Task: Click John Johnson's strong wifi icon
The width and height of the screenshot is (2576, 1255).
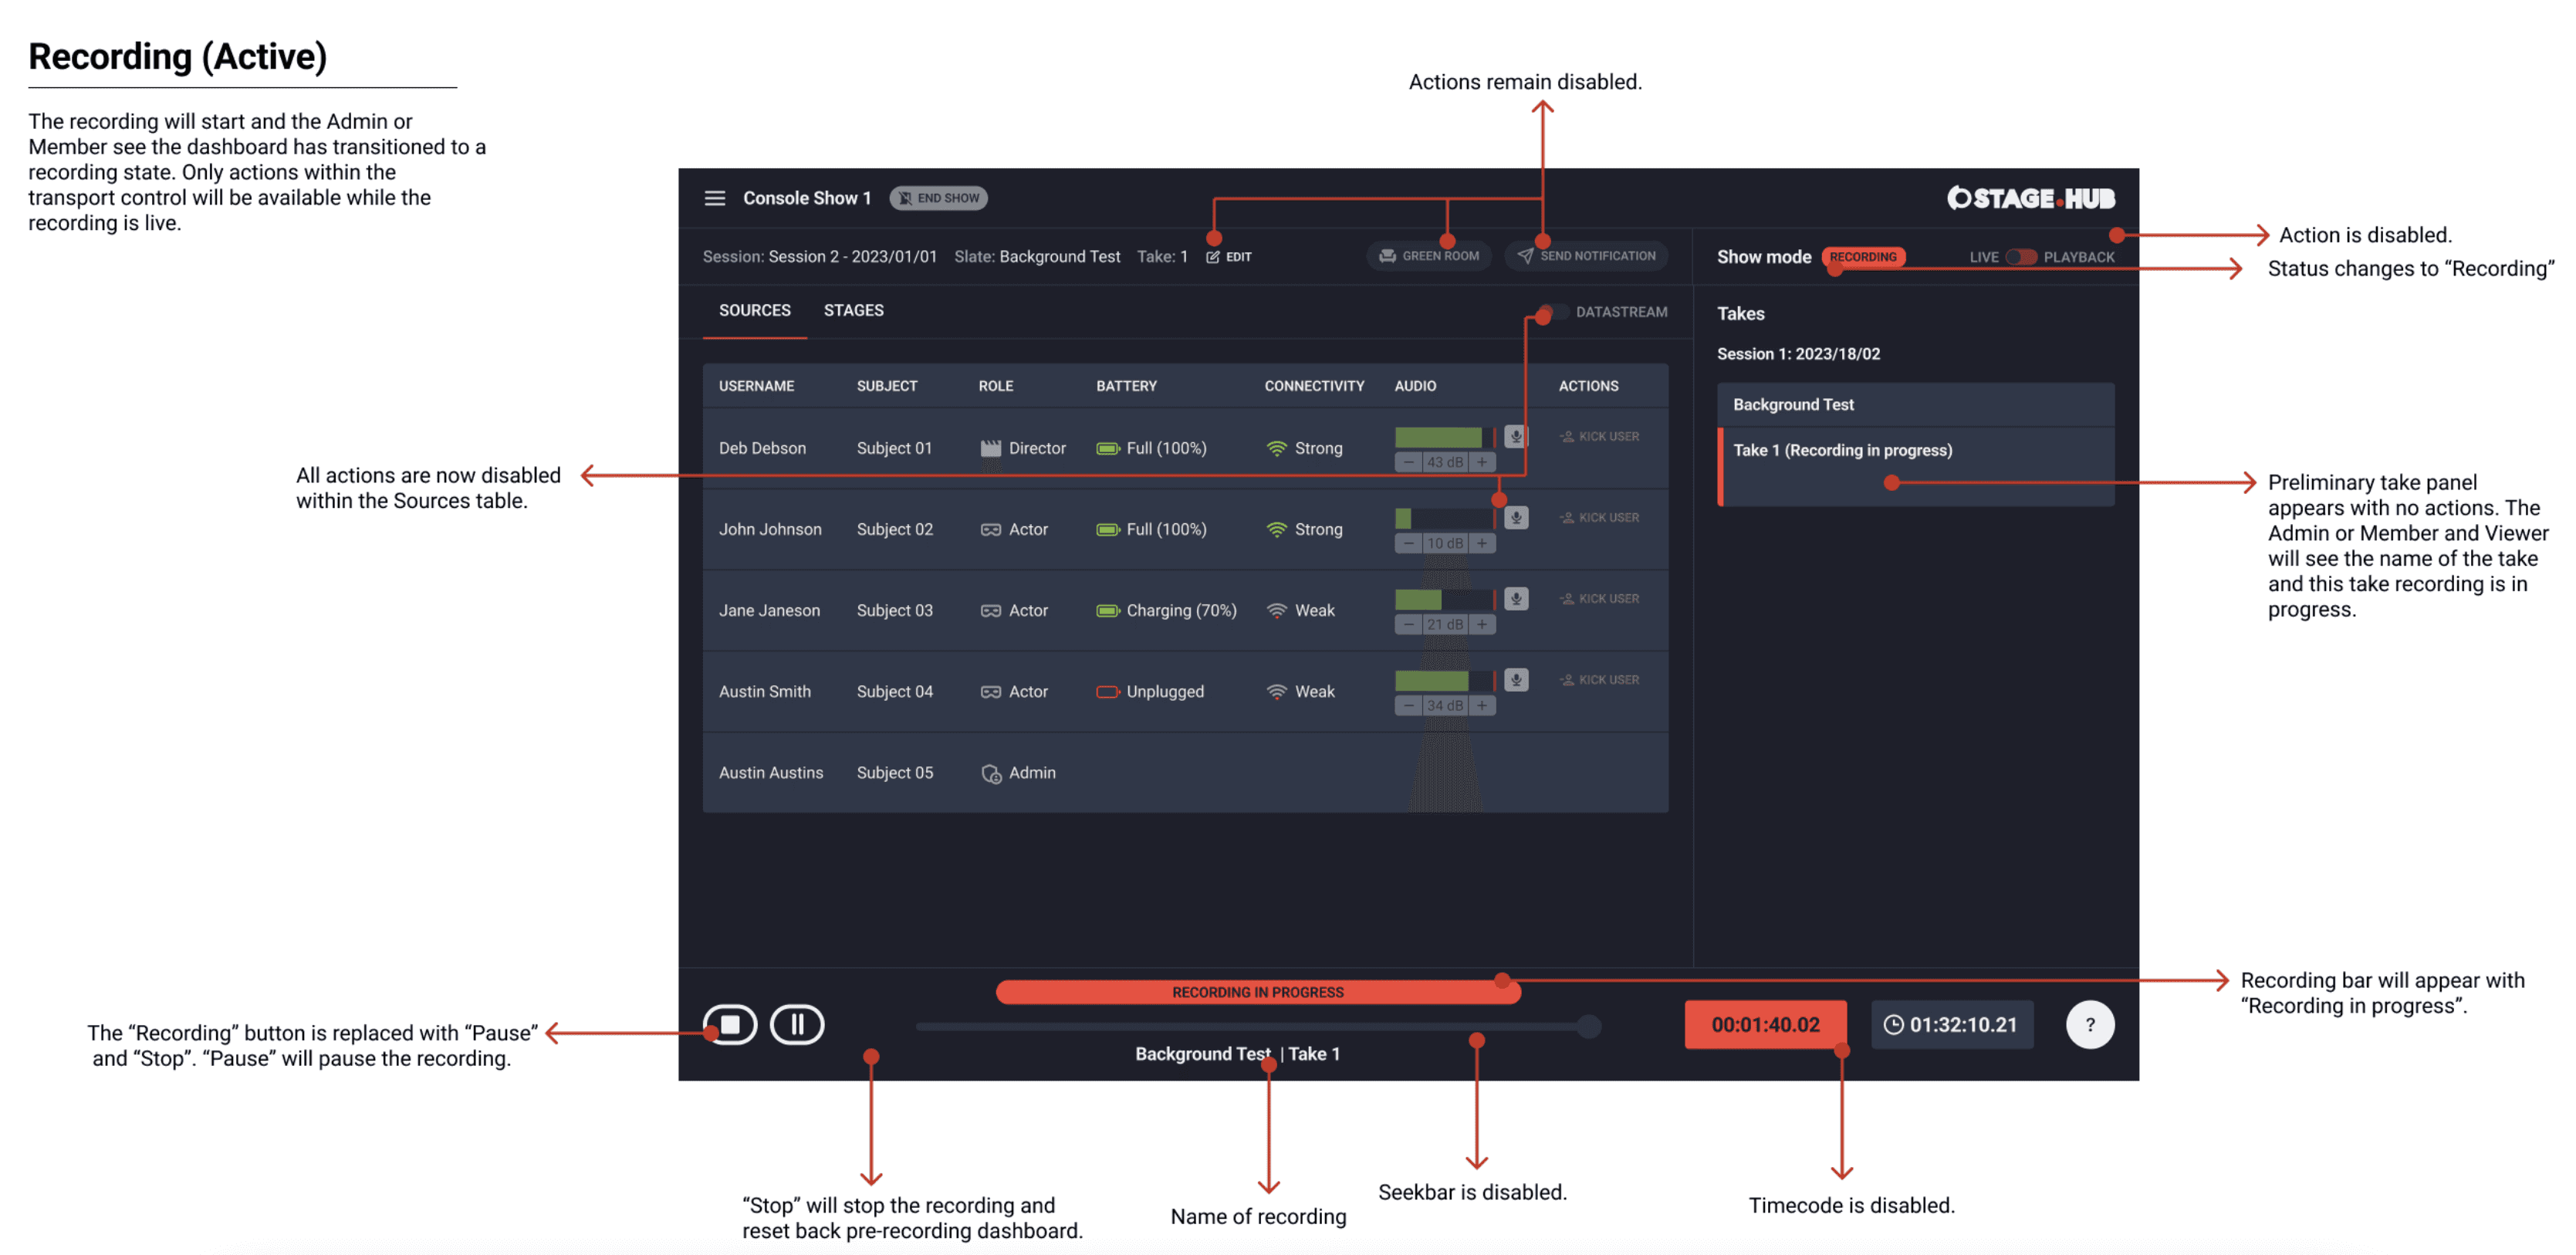Action: click(x=1276, y=529)
